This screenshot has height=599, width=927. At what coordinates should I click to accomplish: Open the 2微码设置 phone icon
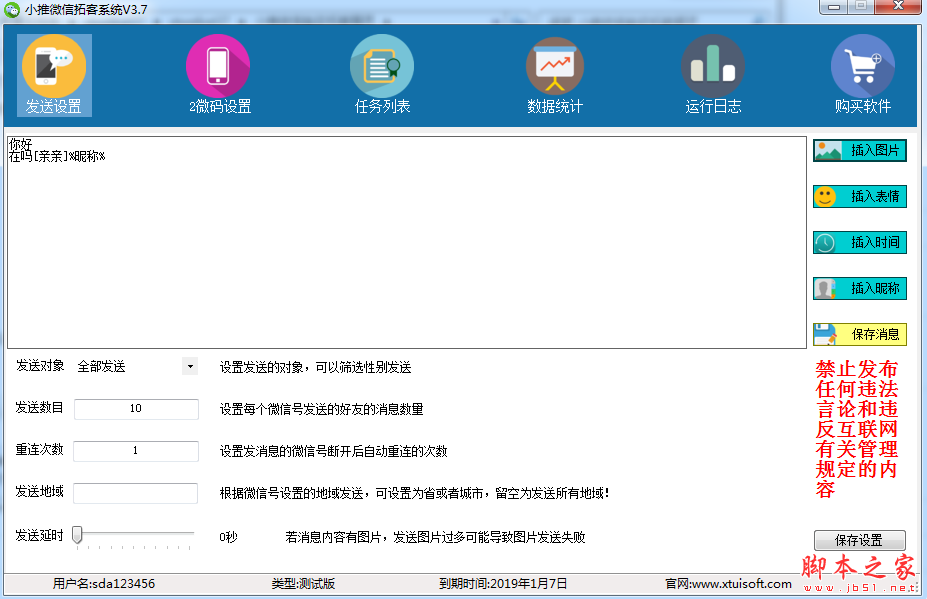click(x=218, y=75)
